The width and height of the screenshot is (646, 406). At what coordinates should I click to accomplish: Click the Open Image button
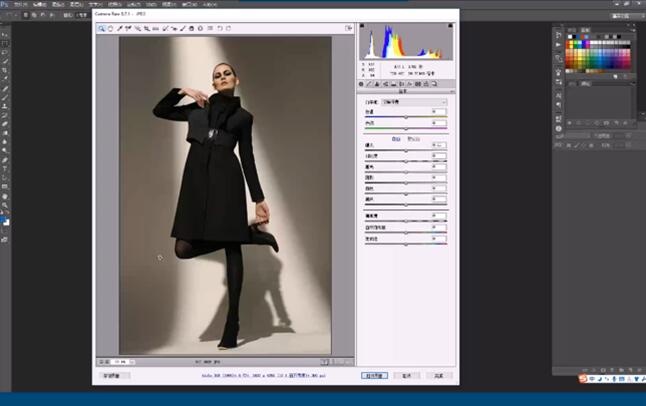click(374, 376)
